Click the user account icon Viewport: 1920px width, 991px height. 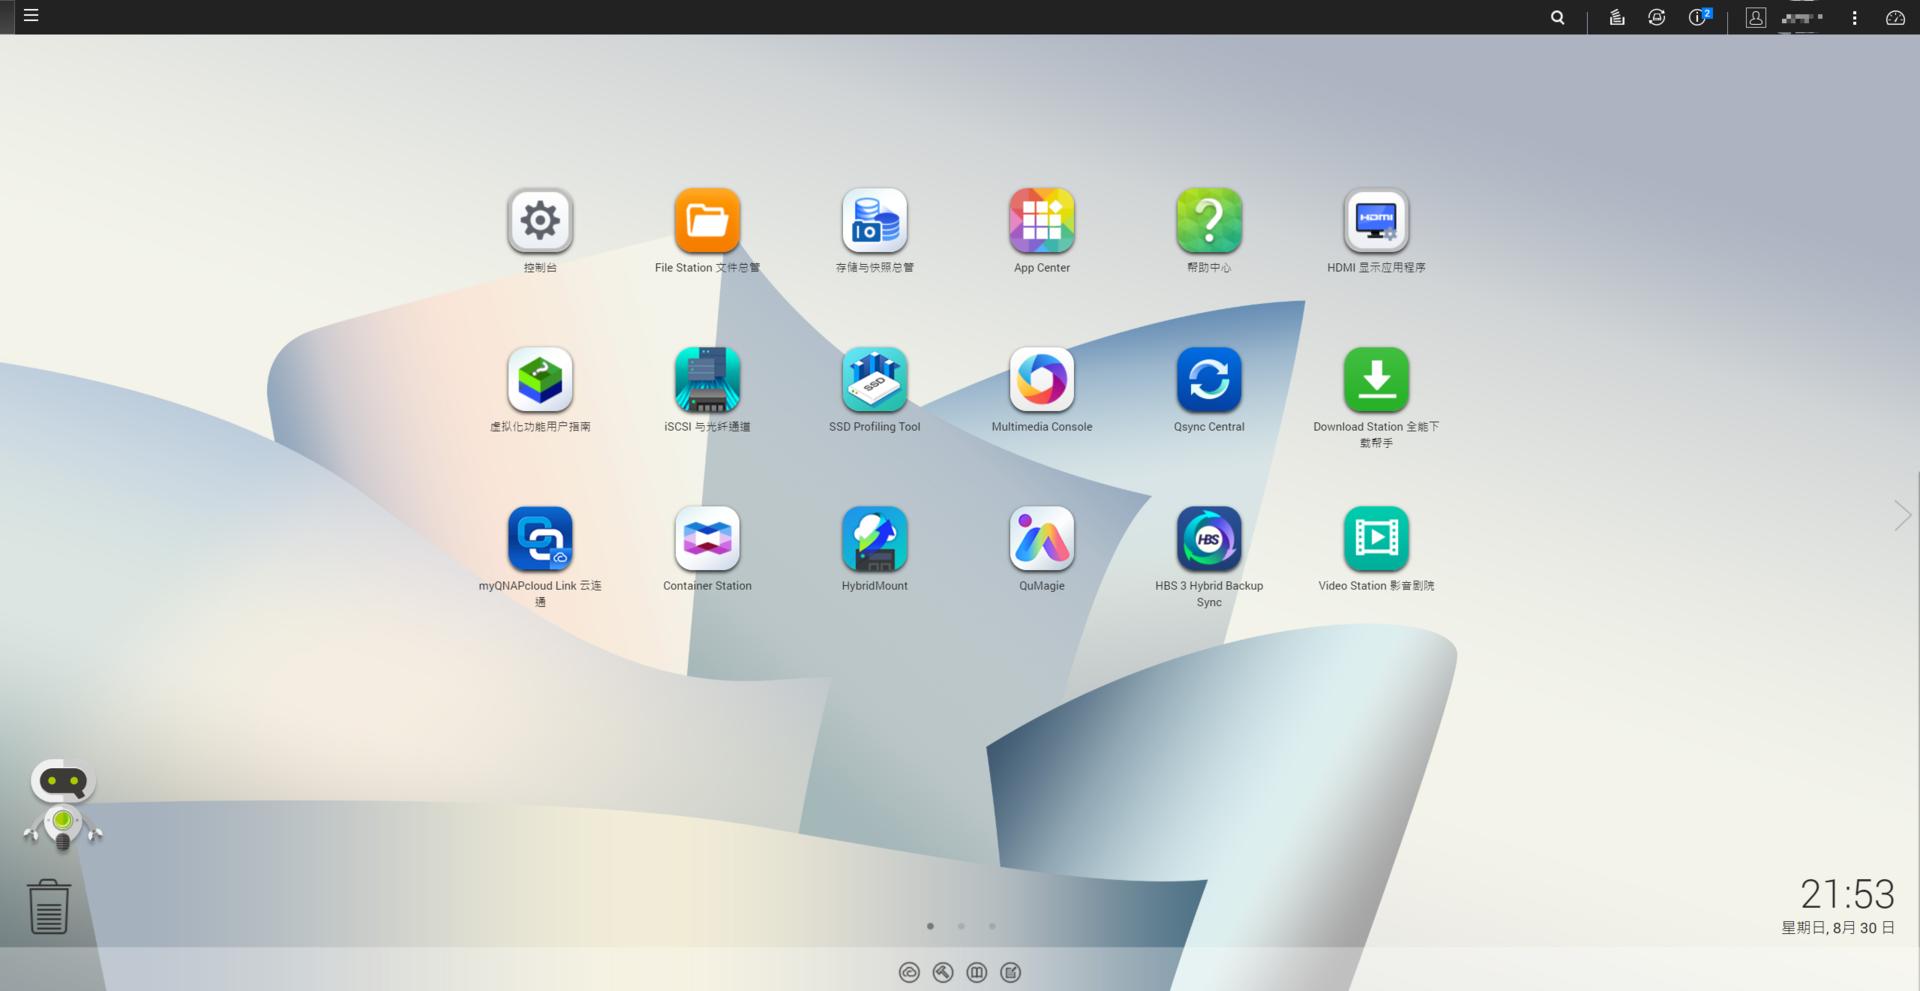click(x=1755, y=17)
